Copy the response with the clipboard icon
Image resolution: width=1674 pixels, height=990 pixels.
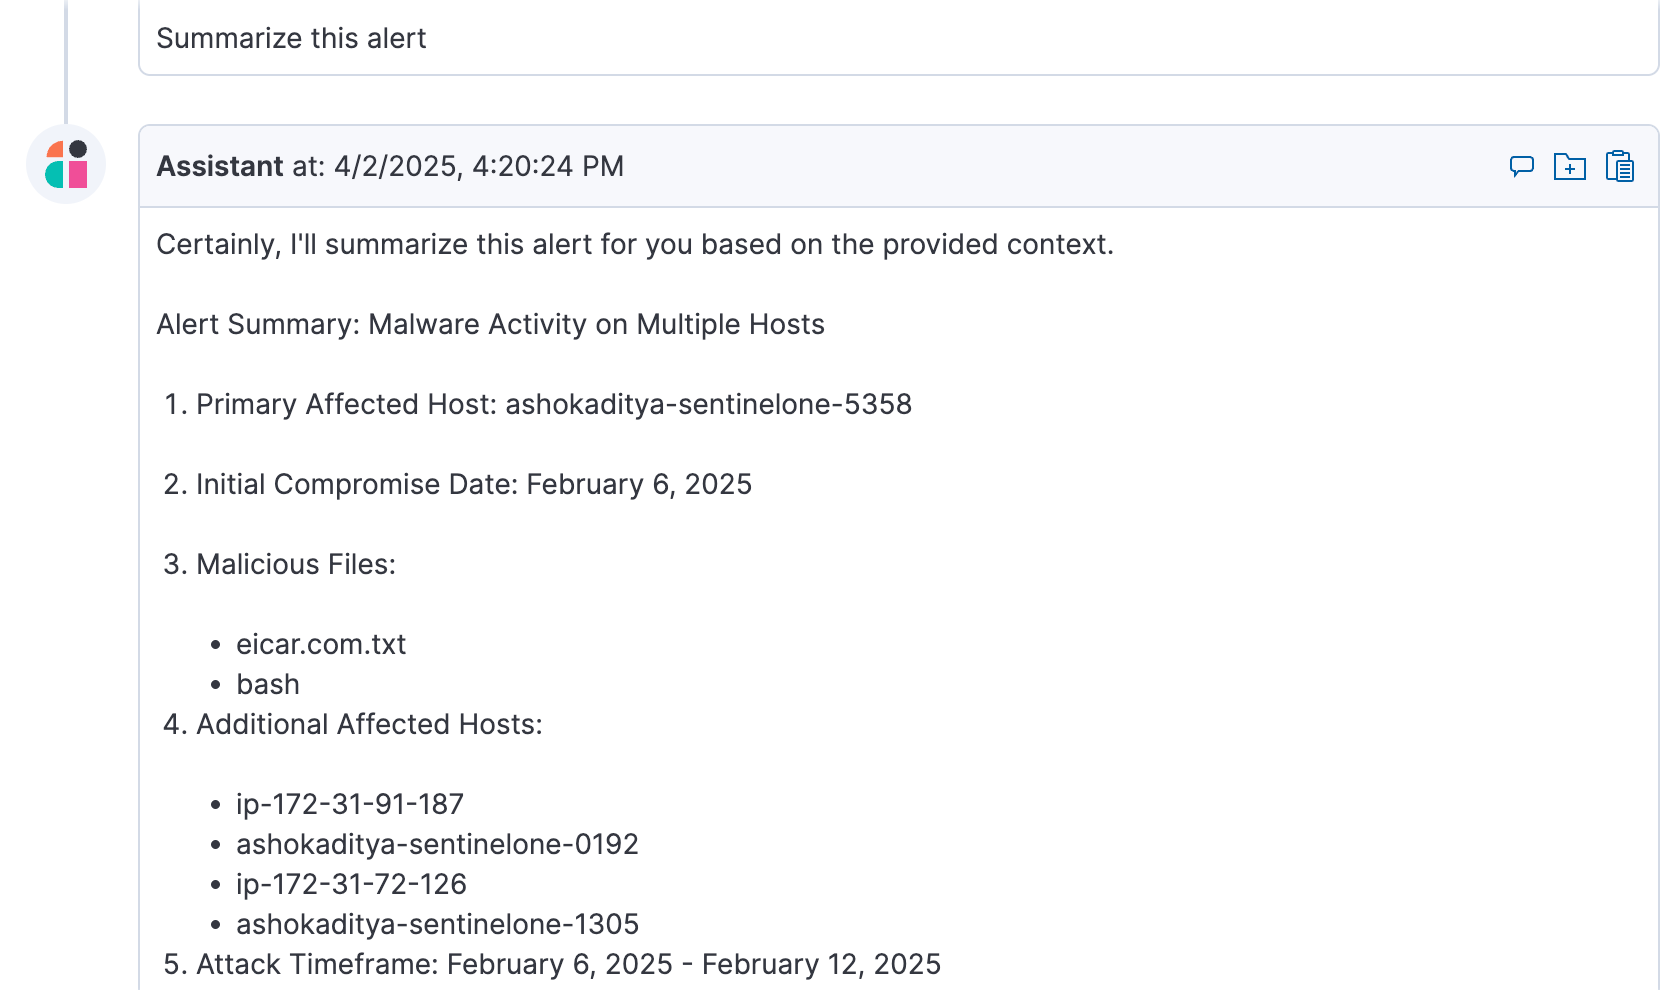tap(1620, 166)
